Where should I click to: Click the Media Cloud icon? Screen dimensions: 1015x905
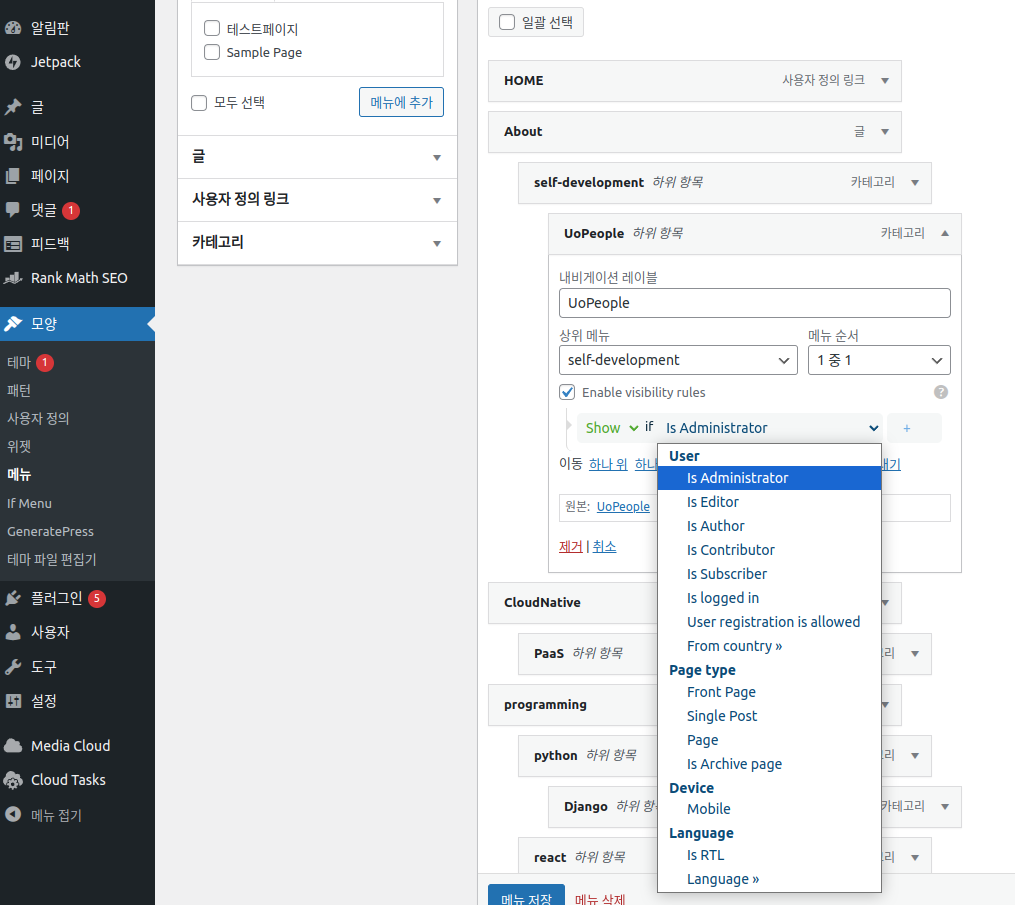[13, 746]
